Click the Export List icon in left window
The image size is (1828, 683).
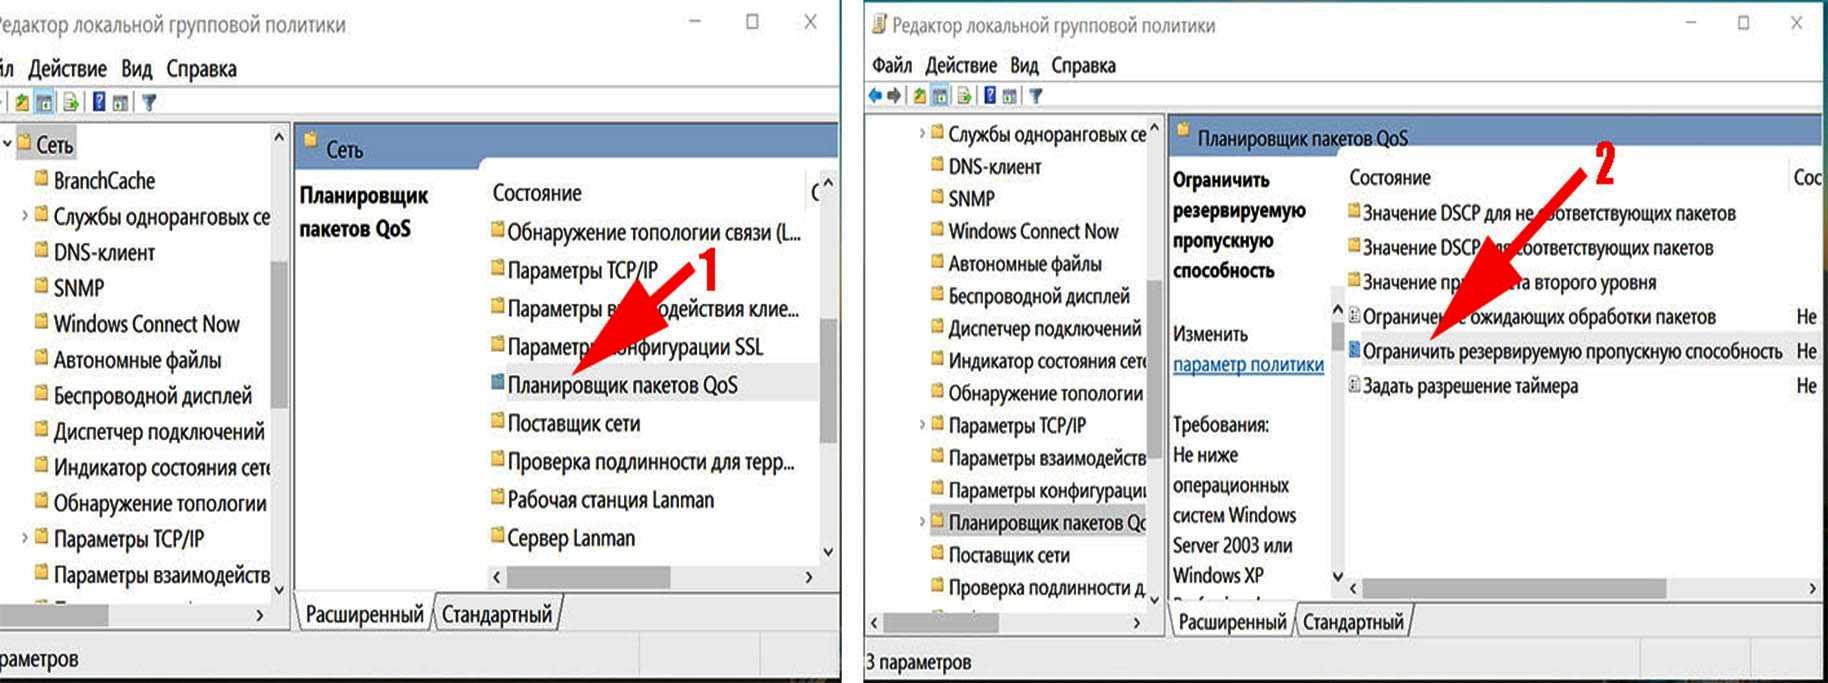pos(71,102)
